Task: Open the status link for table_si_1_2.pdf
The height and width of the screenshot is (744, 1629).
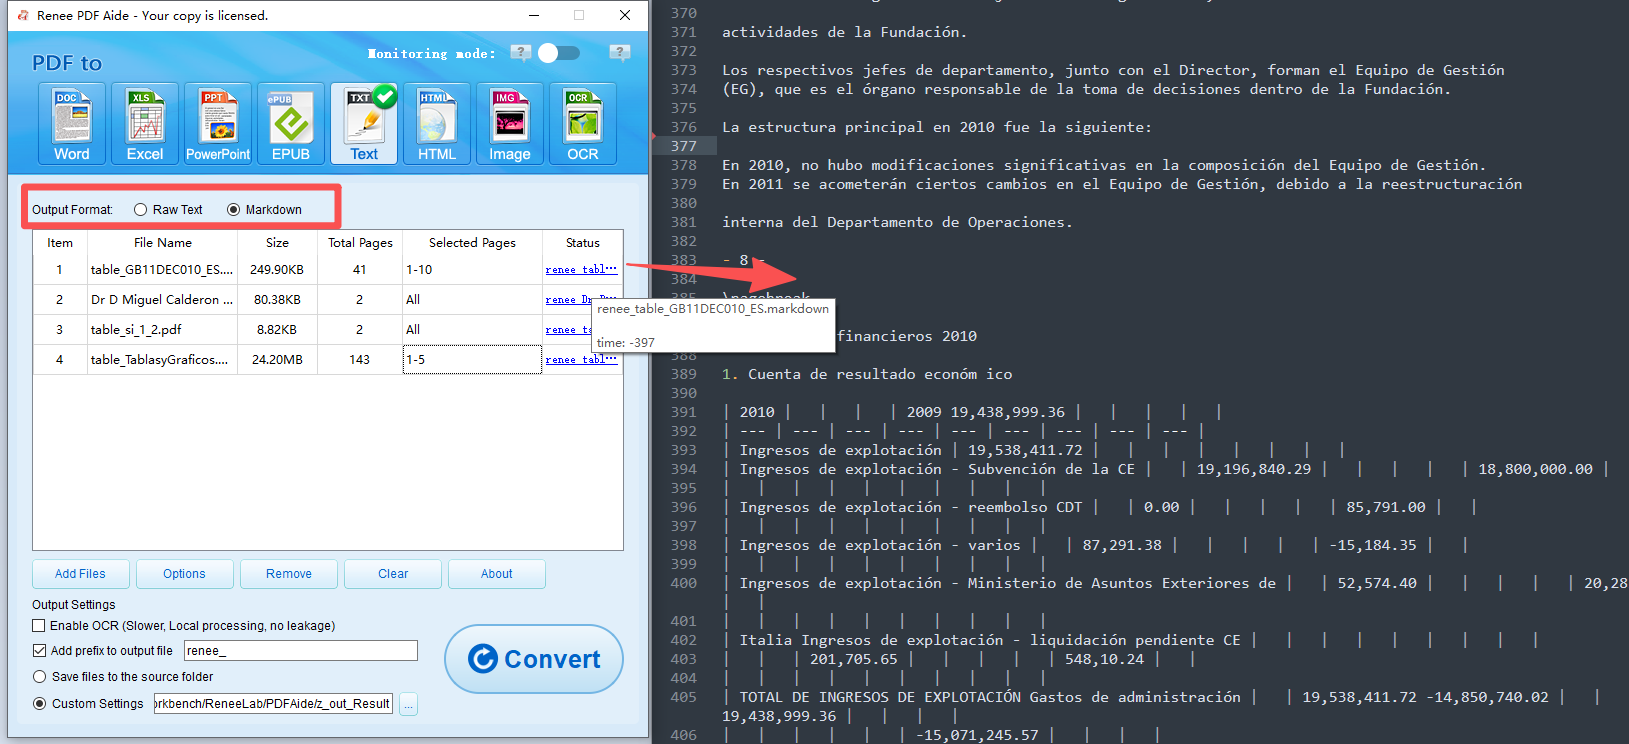Action: 569,330
